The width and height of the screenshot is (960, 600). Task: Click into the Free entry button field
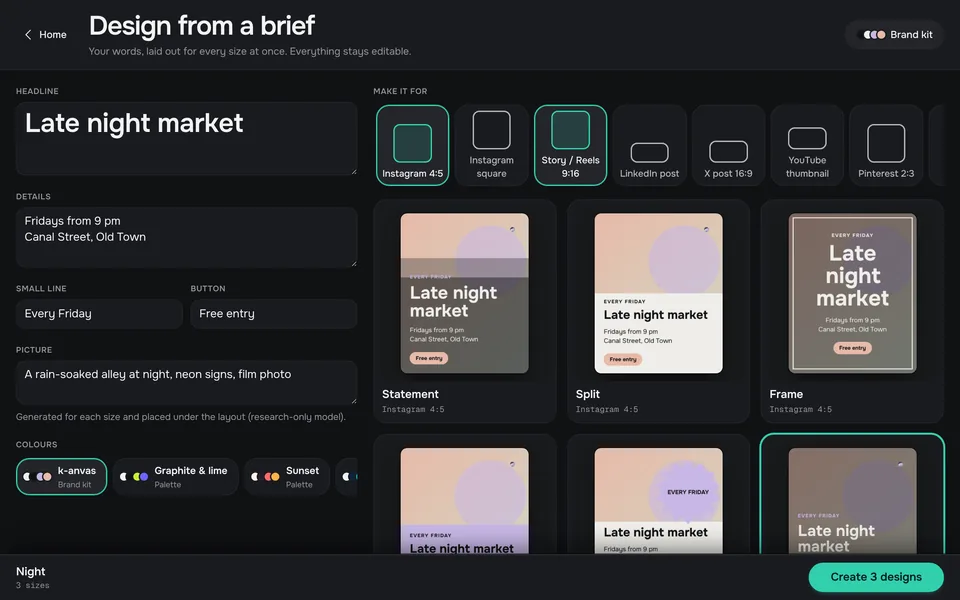click(x=274, y=313)
